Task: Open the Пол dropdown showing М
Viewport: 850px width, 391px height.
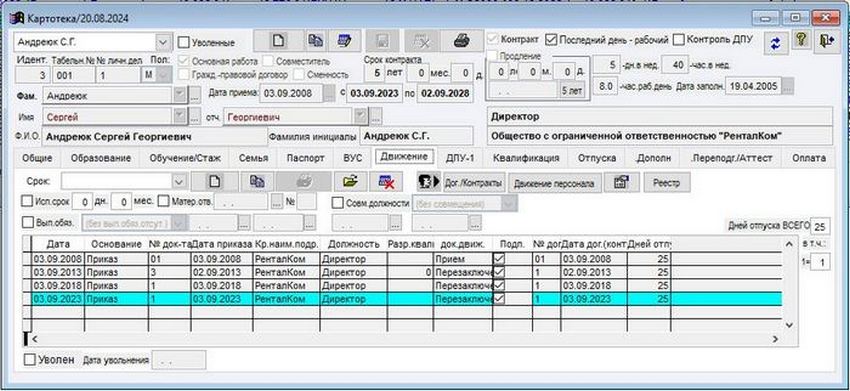Action: click(x=164, y=75)
